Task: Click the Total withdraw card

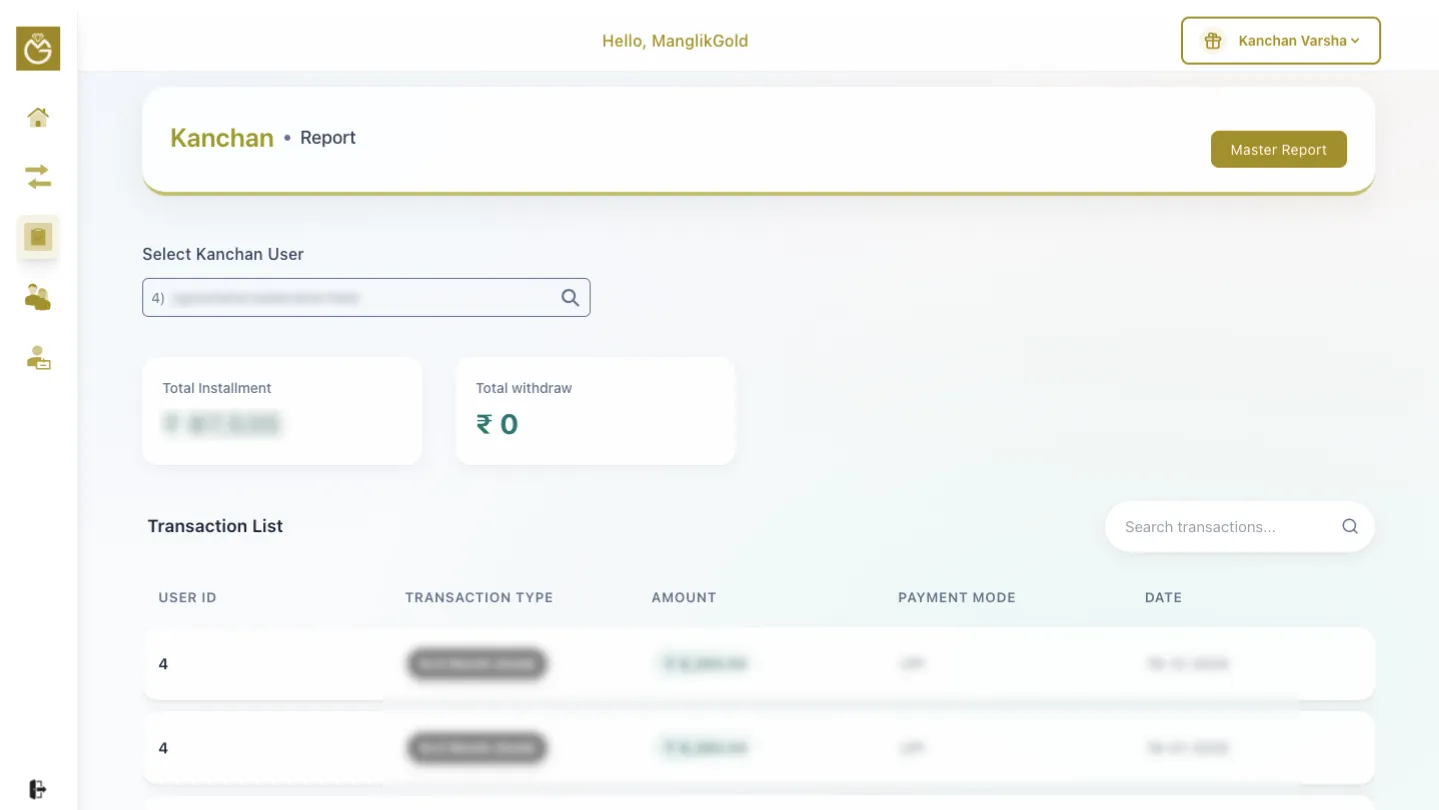Action: point(595,411)
